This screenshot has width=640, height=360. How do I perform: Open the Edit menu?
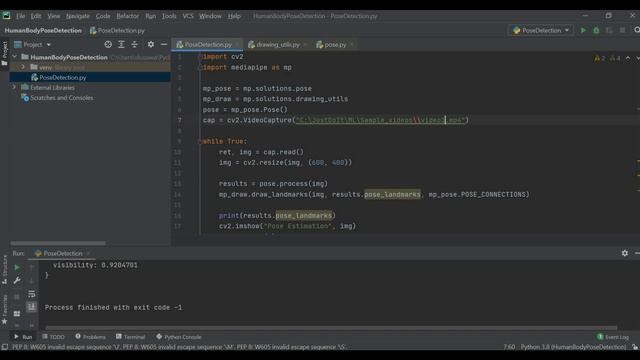click(36, 16)
